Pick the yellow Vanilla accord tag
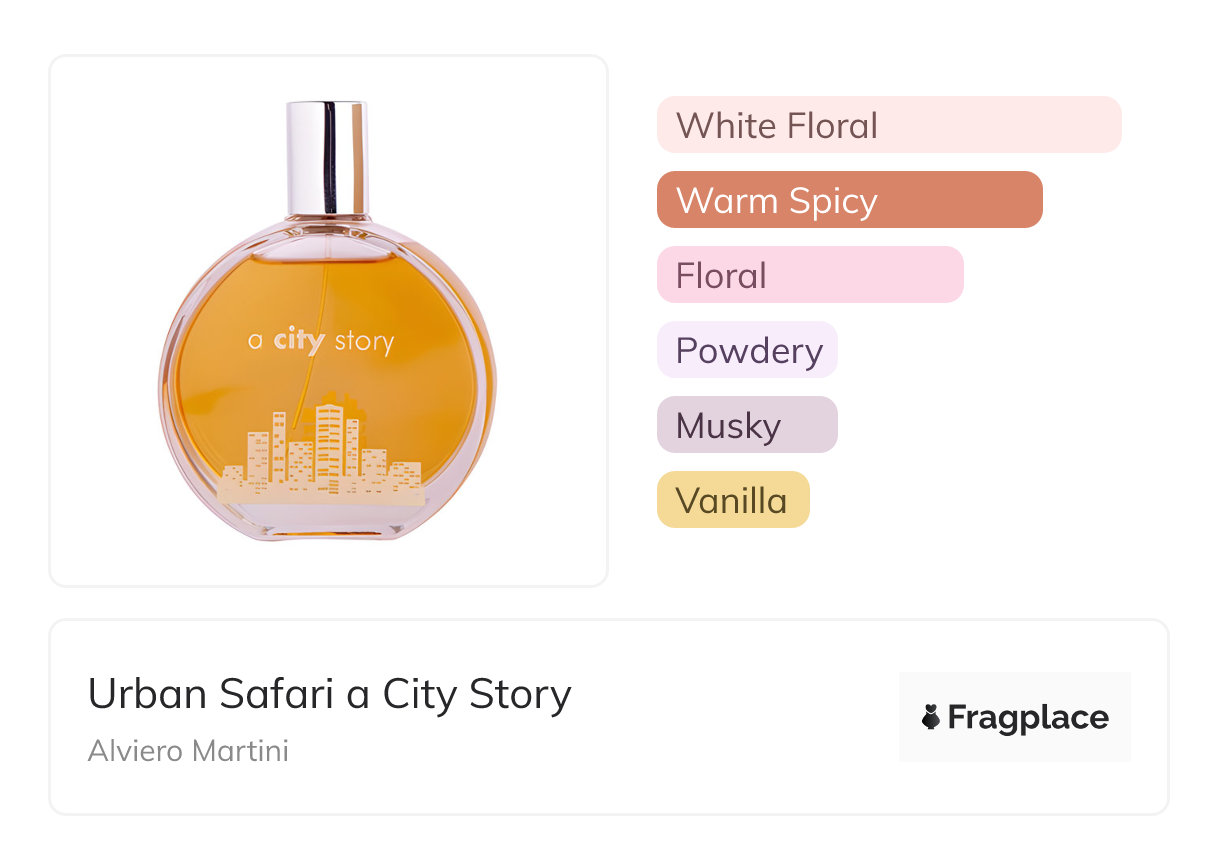This screenshot has height=864, width=1218. click(732, 500)
